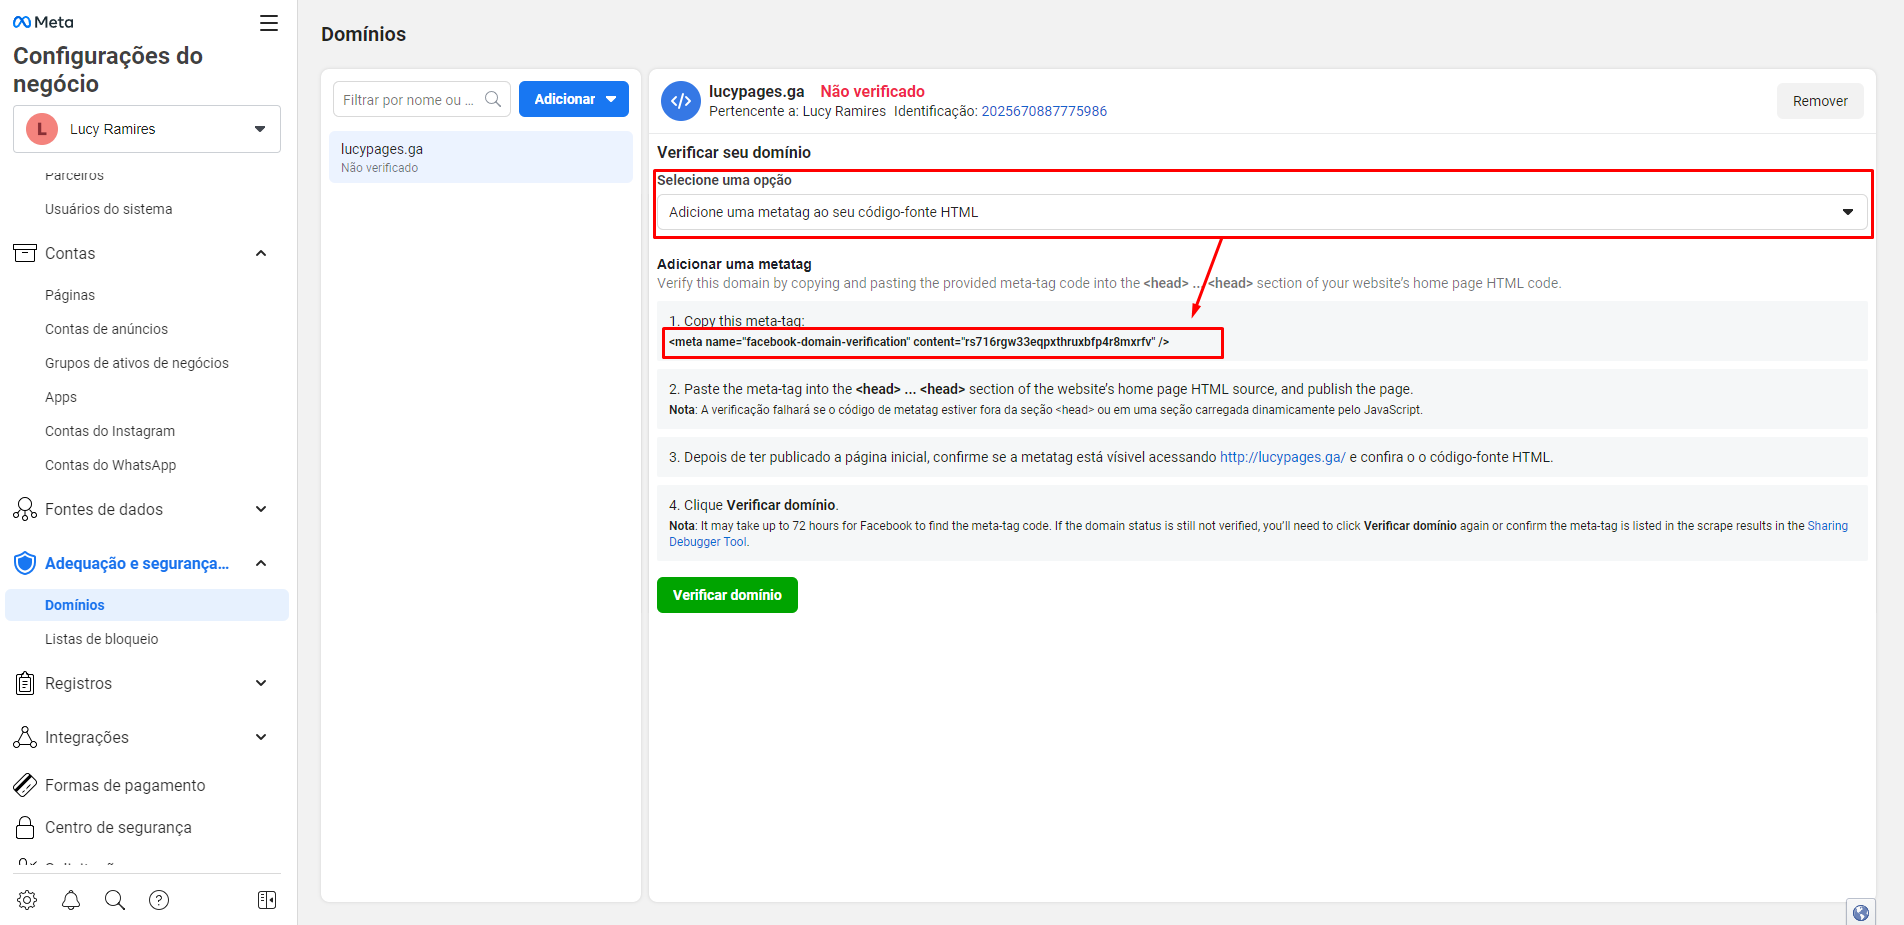Open the Adicionar dropdown button
The image size is (1904, 925).
click(574, 99)
